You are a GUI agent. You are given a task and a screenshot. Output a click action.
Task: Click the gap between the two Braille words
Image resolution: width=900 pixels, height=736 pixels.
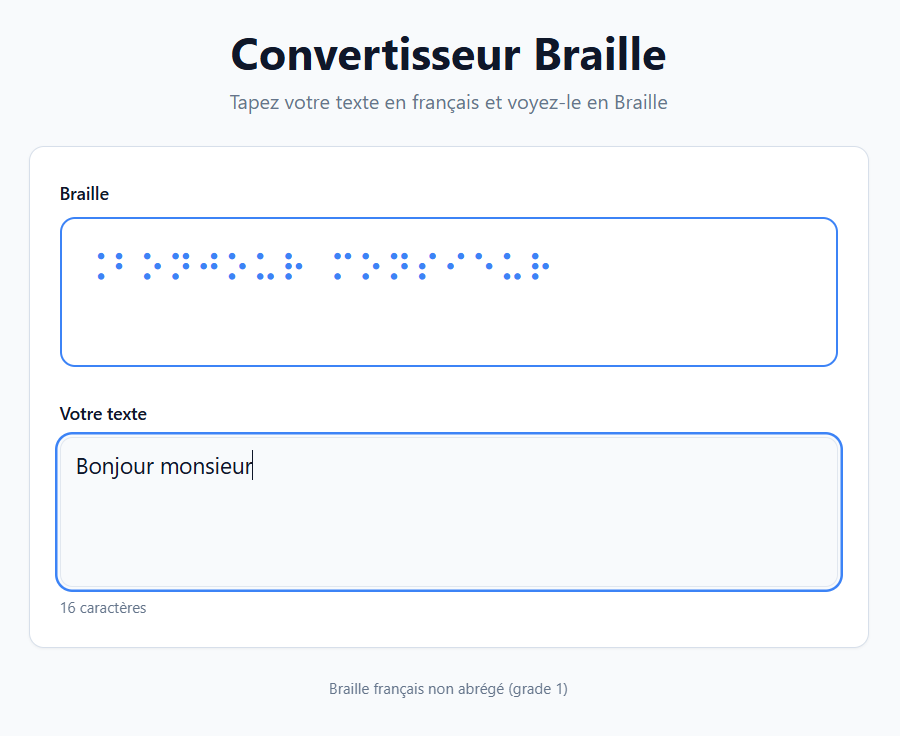point(320,265)
